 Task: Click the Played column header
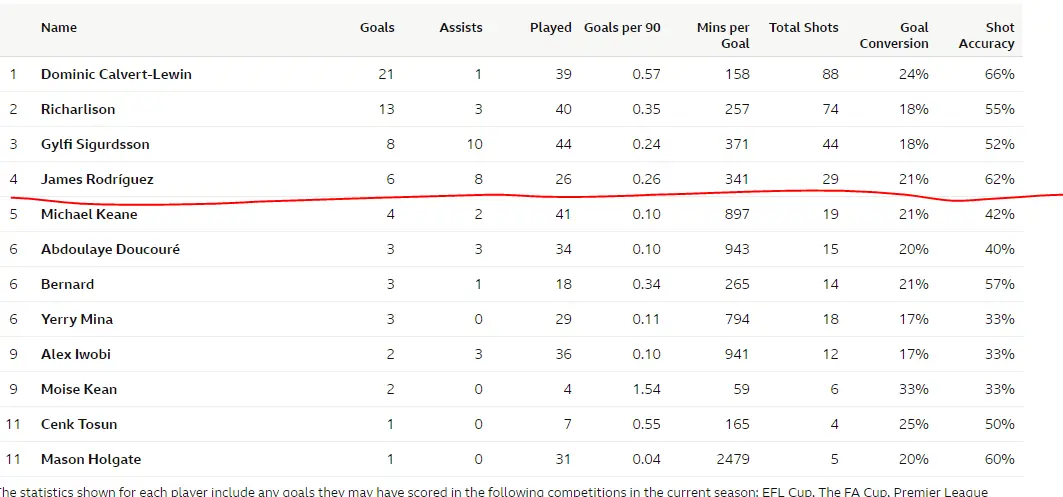(x=550, y=28)
